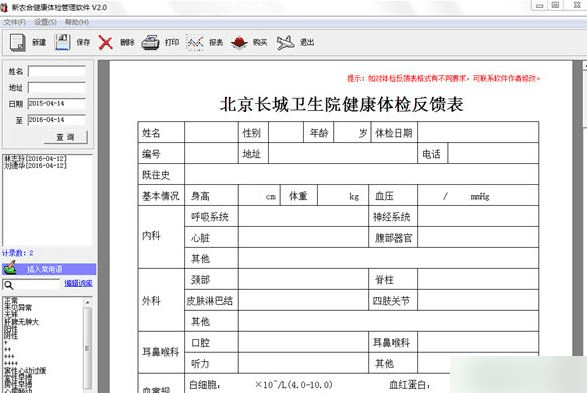
Task: Click the 基本情况 row label
Action: (161, 196)
